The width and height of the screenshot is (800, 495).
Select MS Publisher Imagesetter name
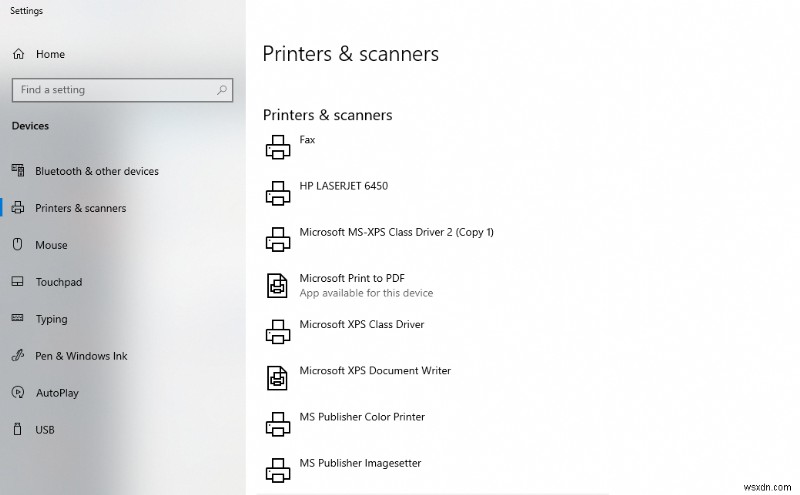(360, 463)
